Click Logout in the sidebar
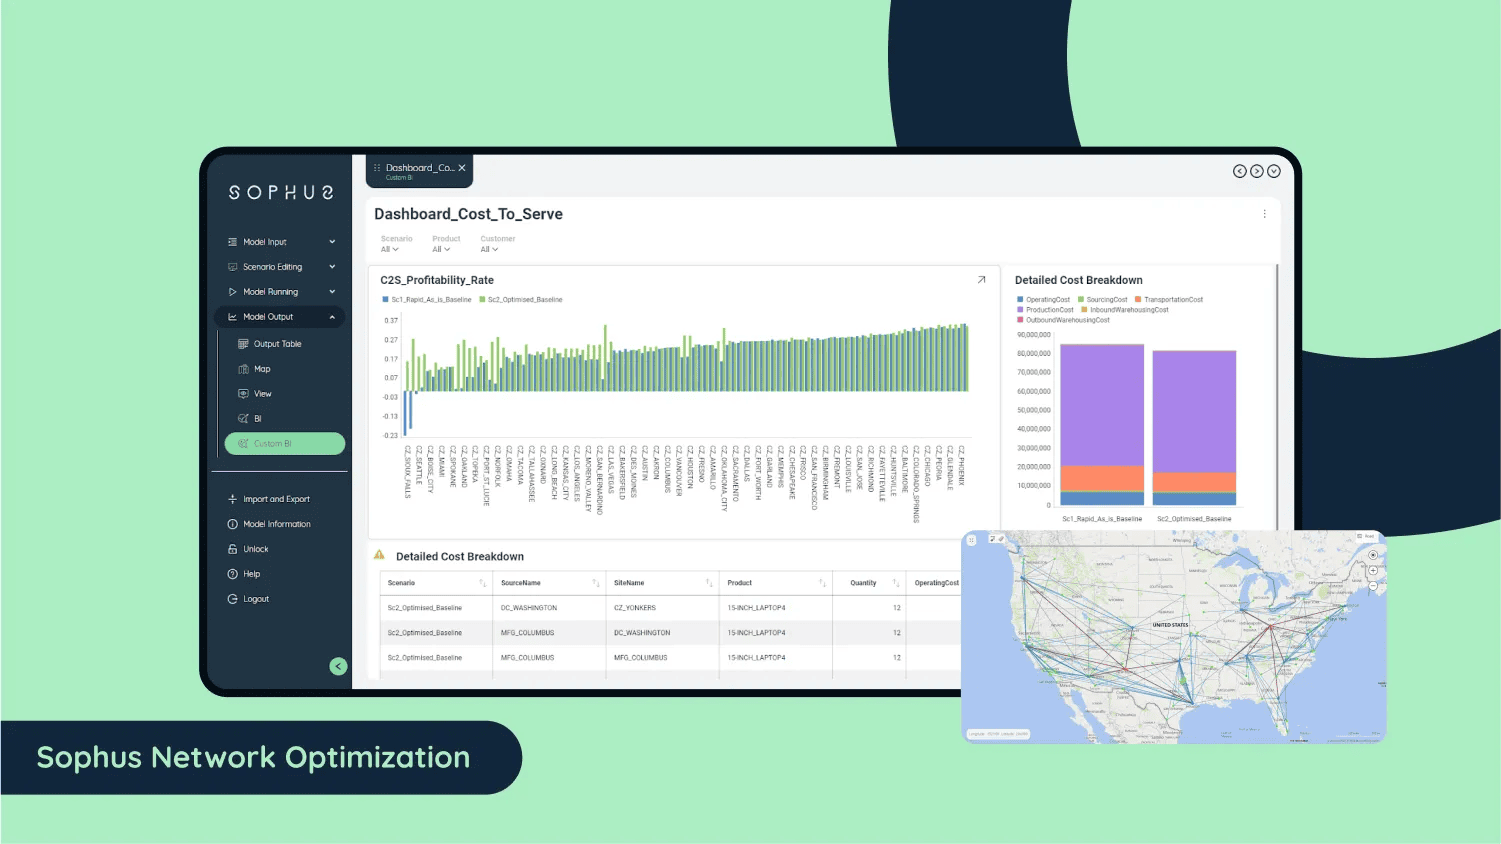 tap(234, 598)
